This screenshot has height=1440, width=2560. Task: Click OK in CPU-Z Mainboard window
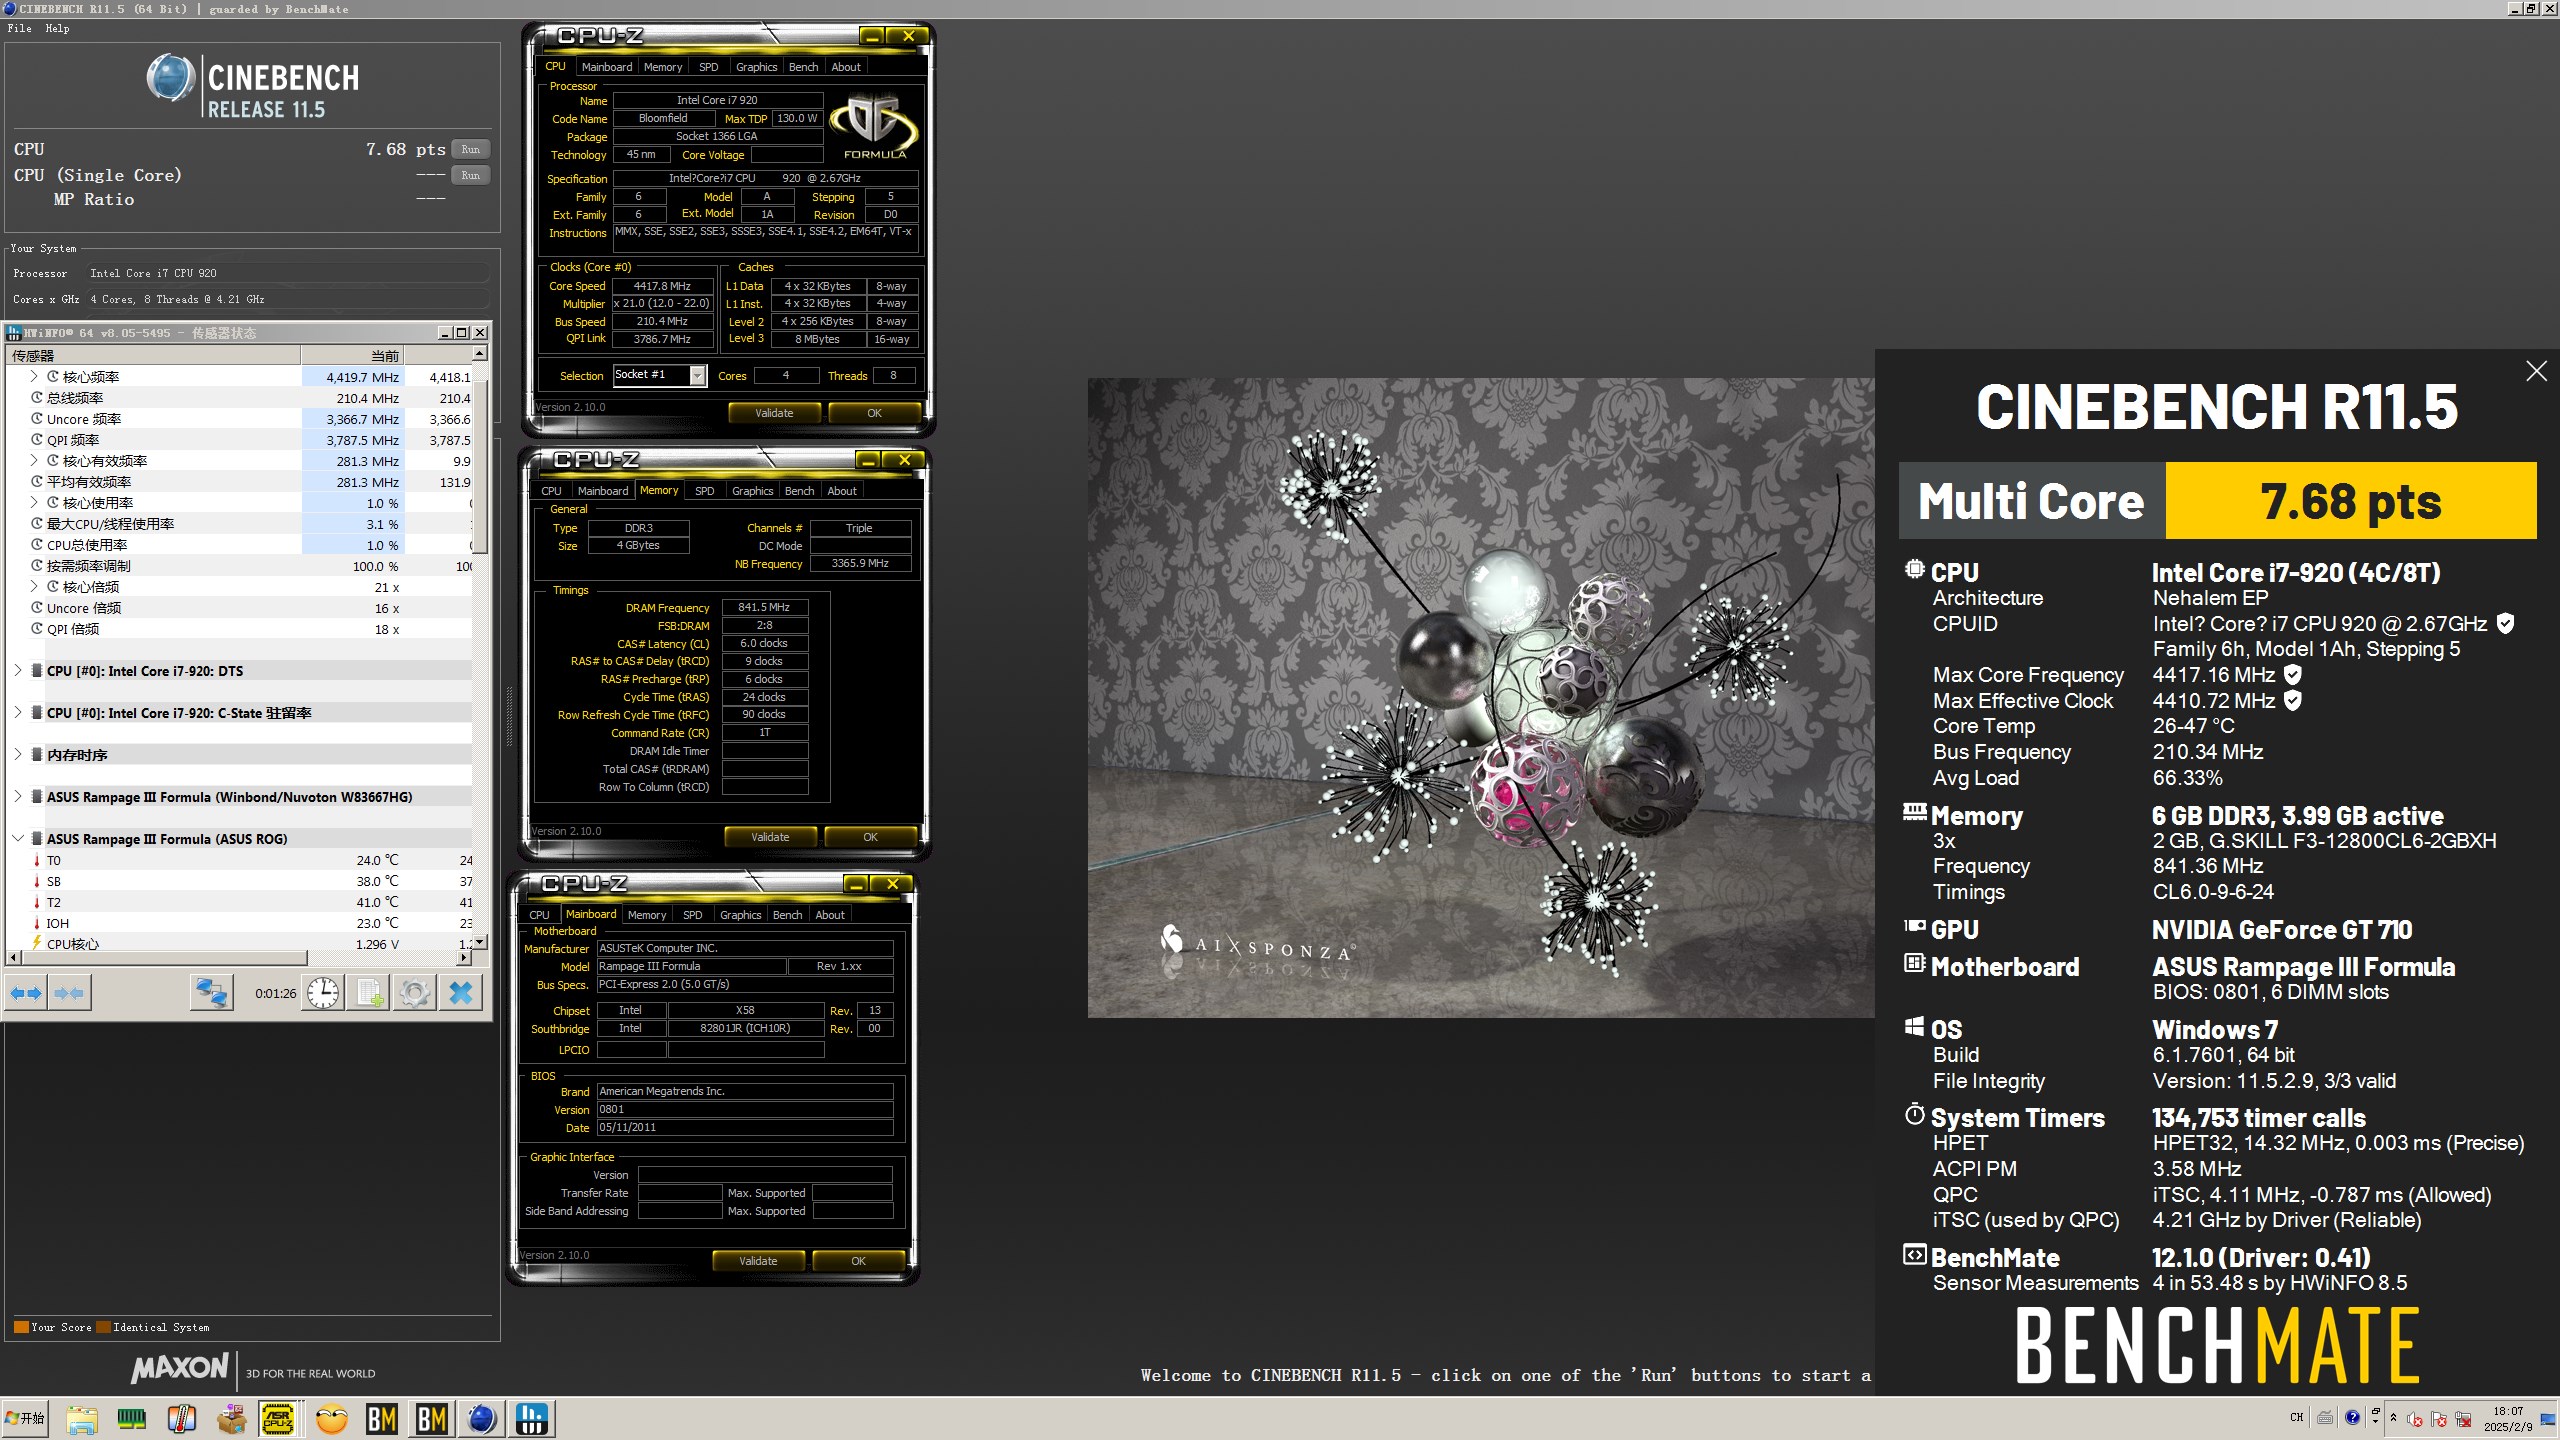click(858, 1261)
